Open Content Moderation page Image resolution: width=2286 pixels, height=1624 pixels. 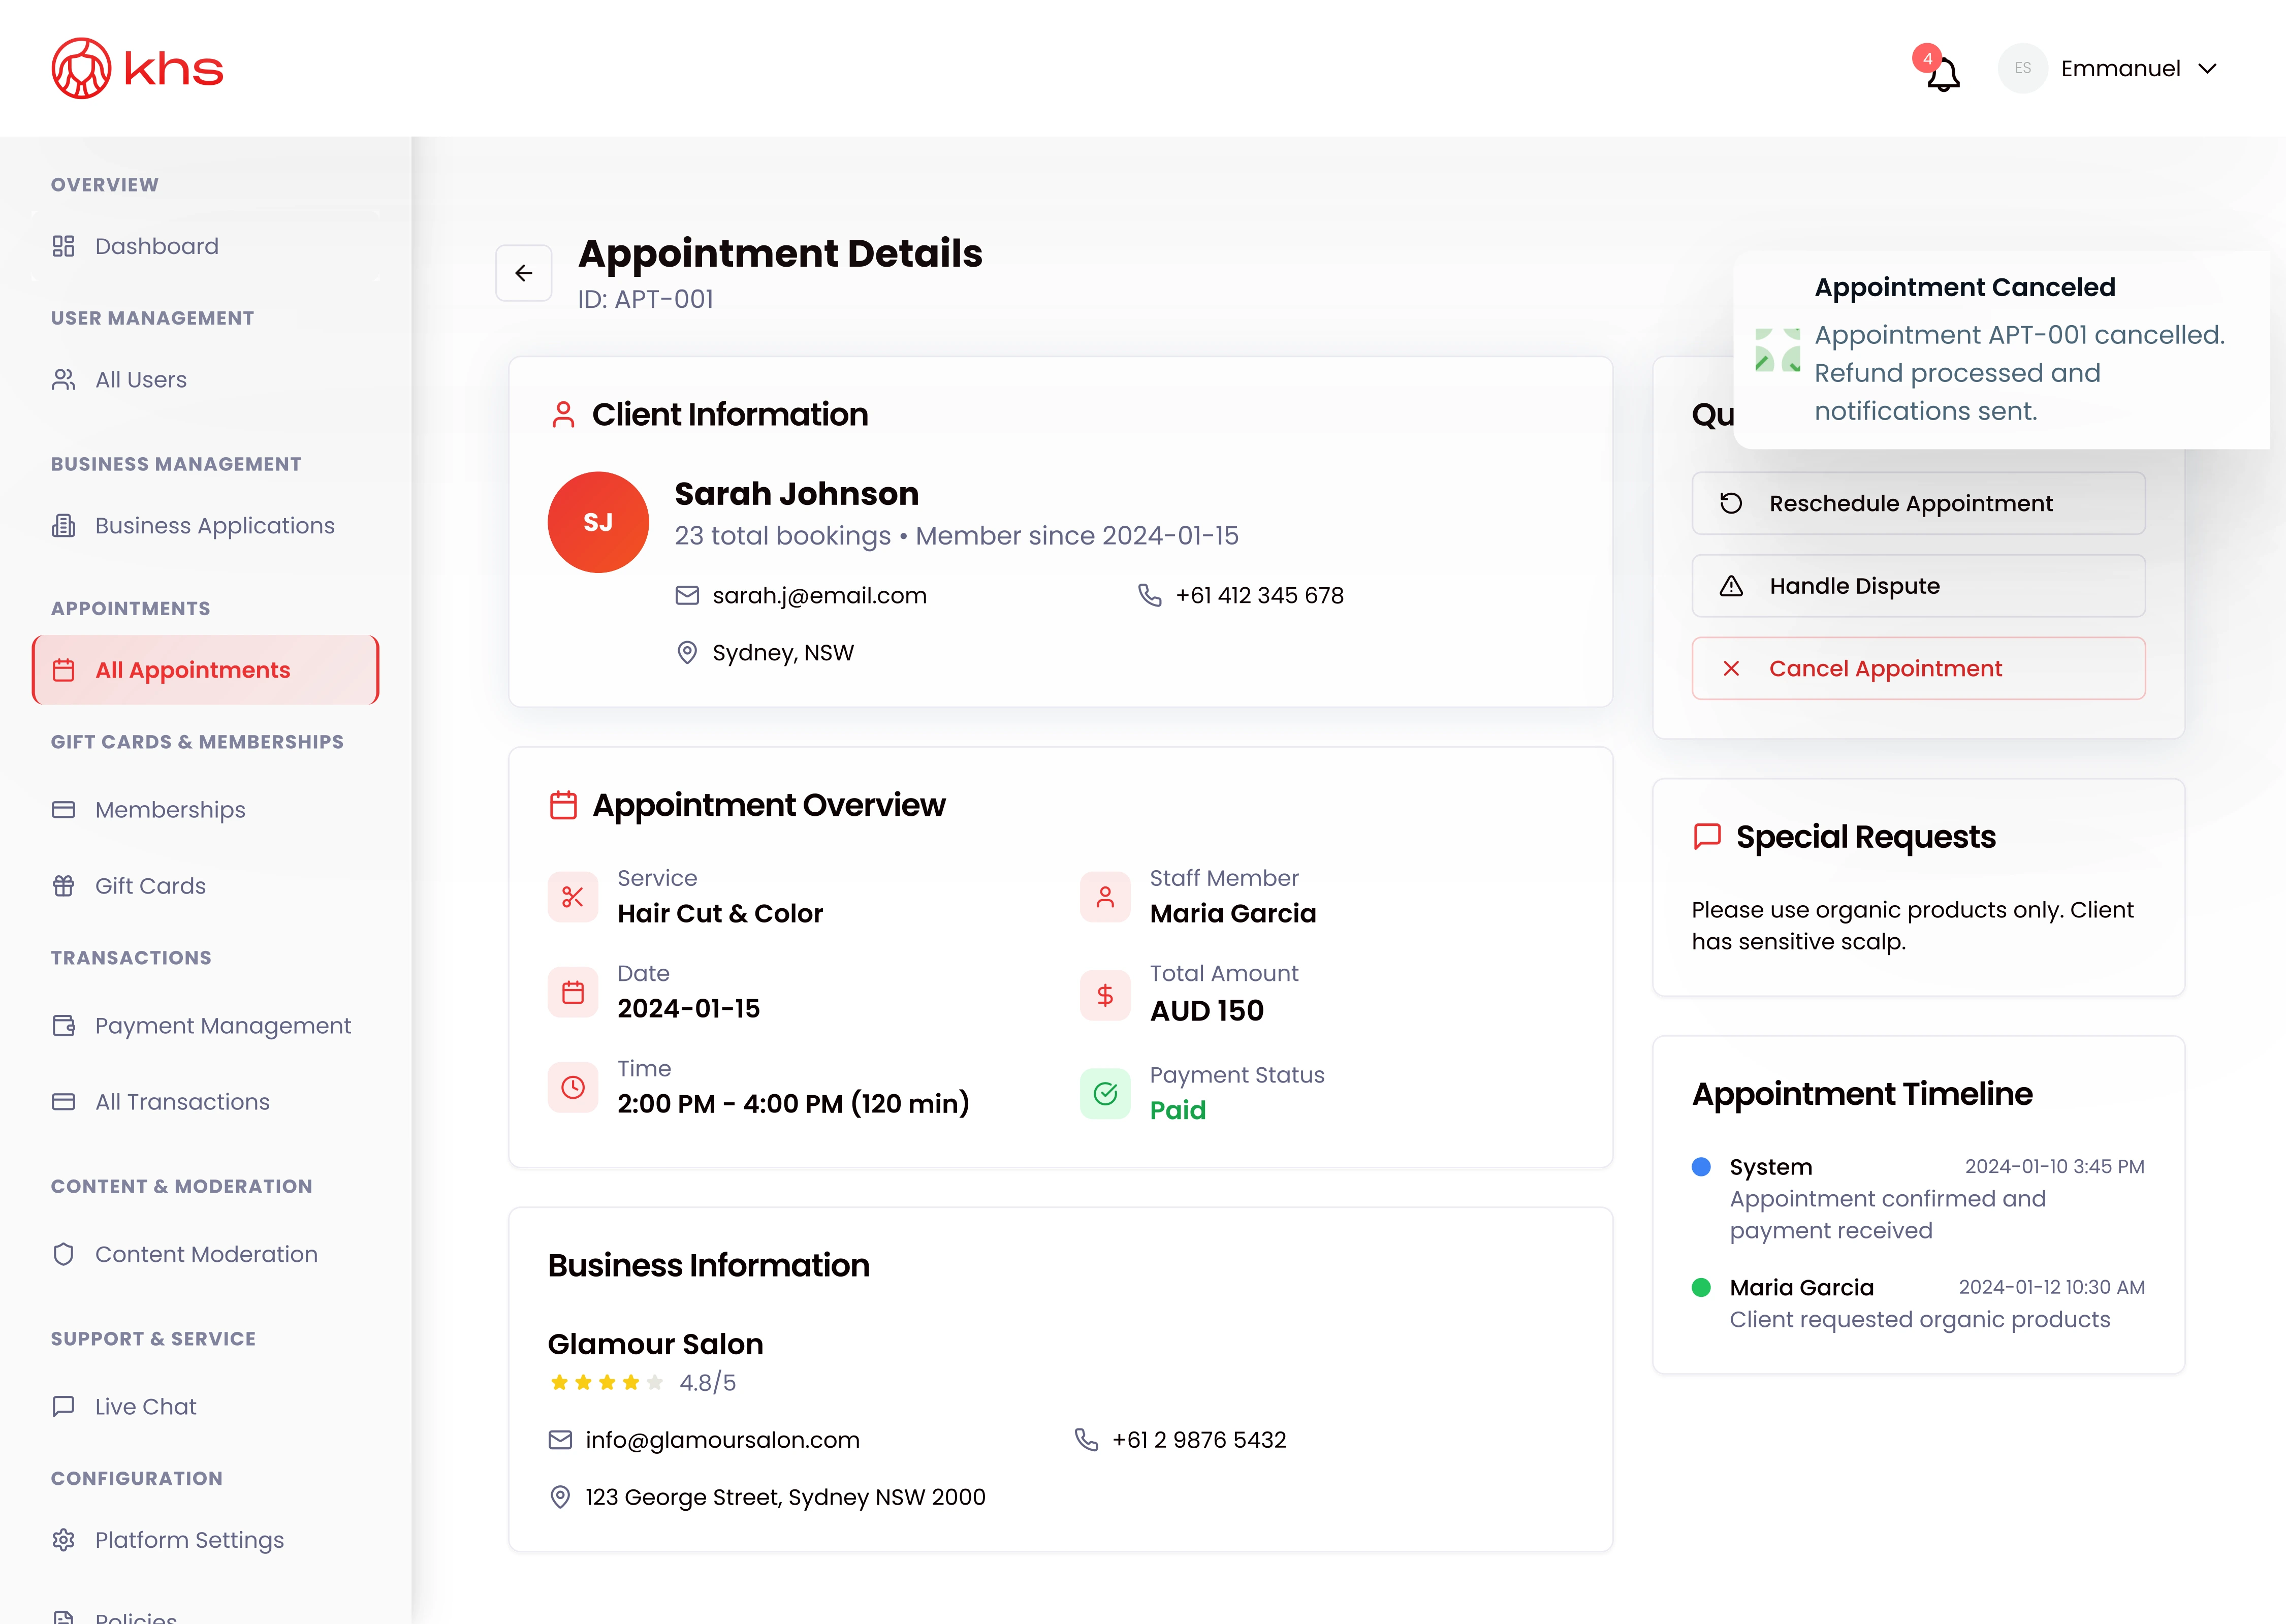coord(205,1254)
